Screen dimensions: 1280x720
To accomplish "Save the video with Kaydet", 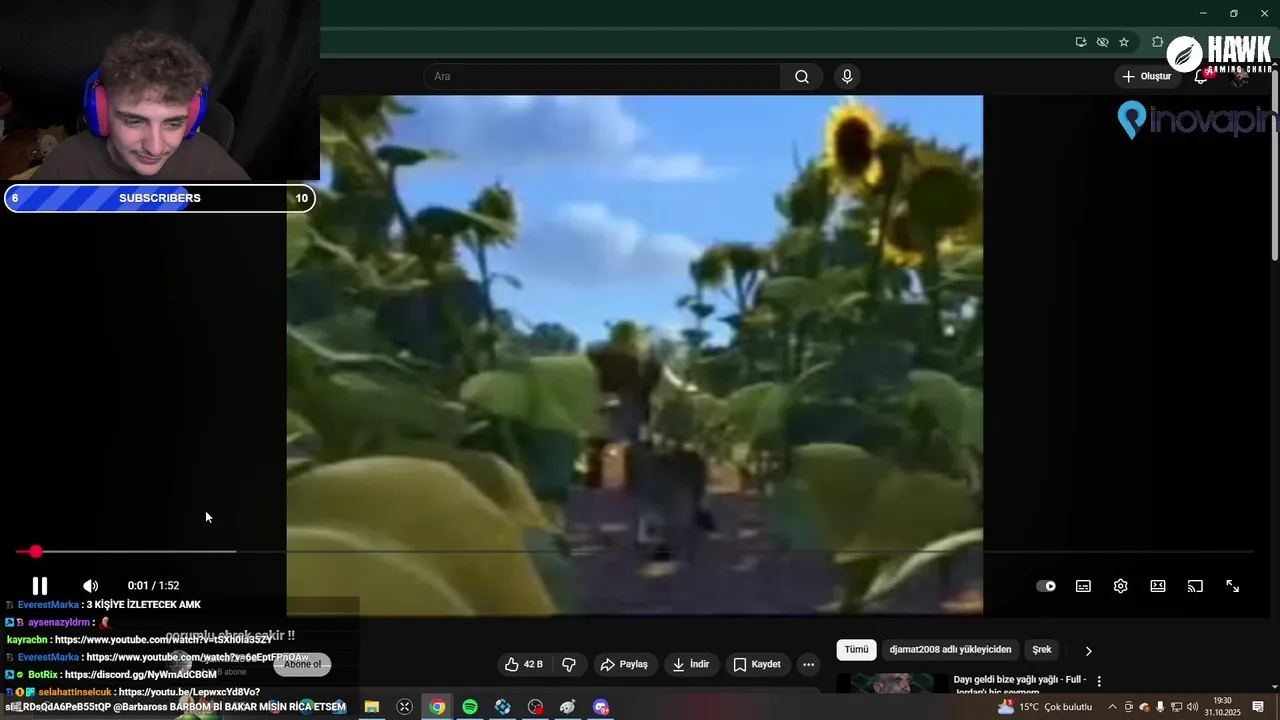I will (757, 664).
